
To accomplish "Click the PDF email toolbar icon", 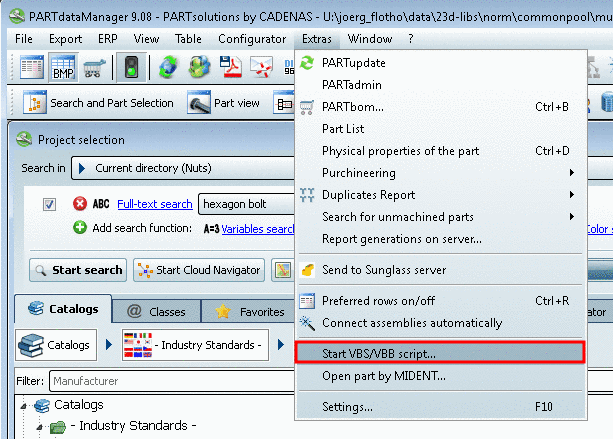I will pyautogui.click(x=261, y=67).
